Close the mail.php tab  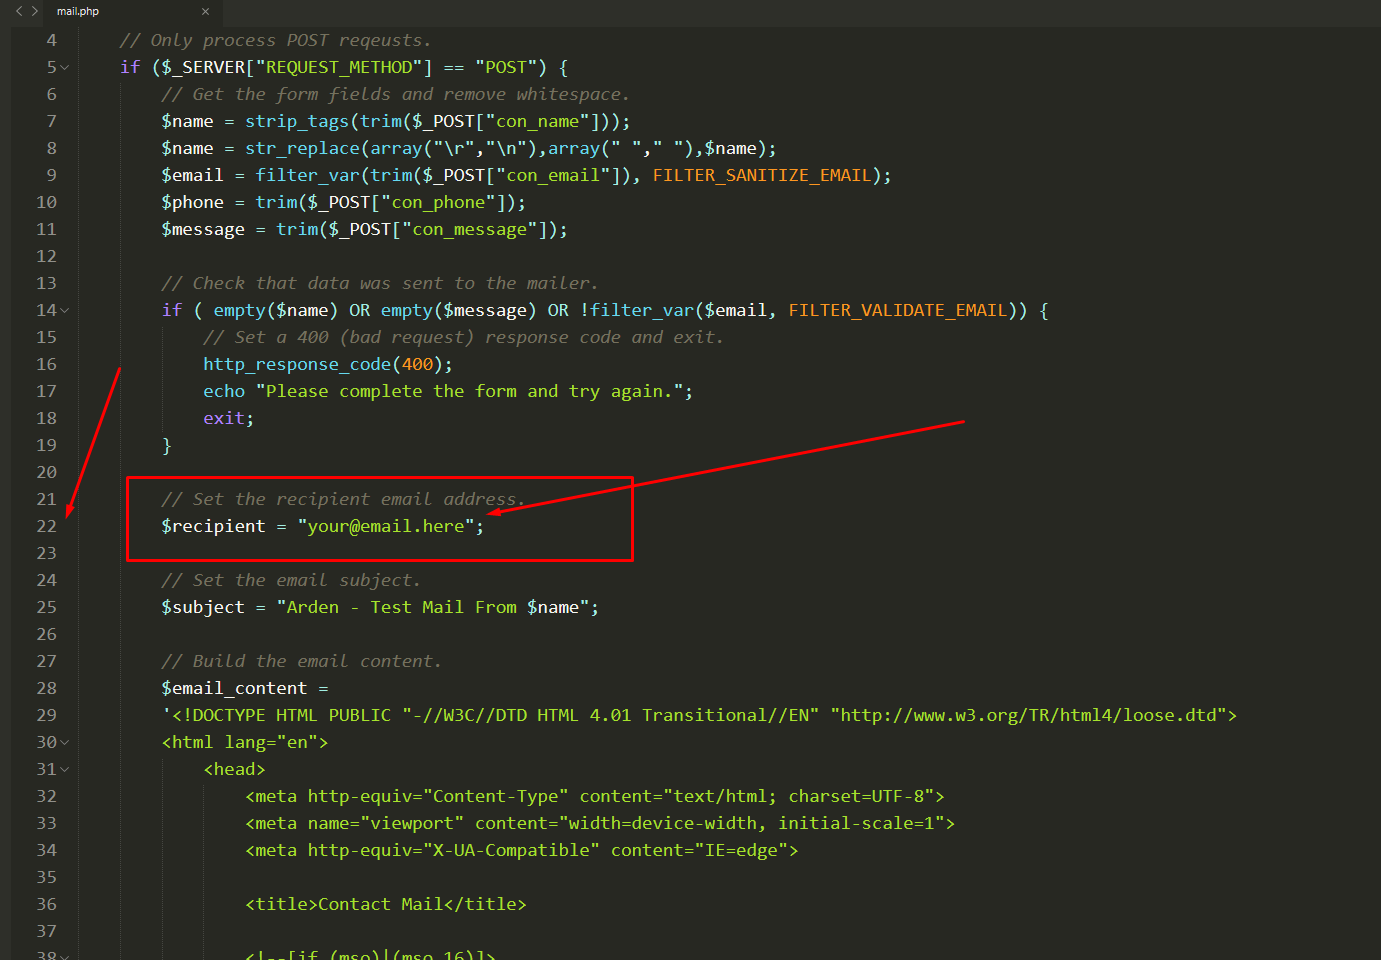tap(205, 12)
